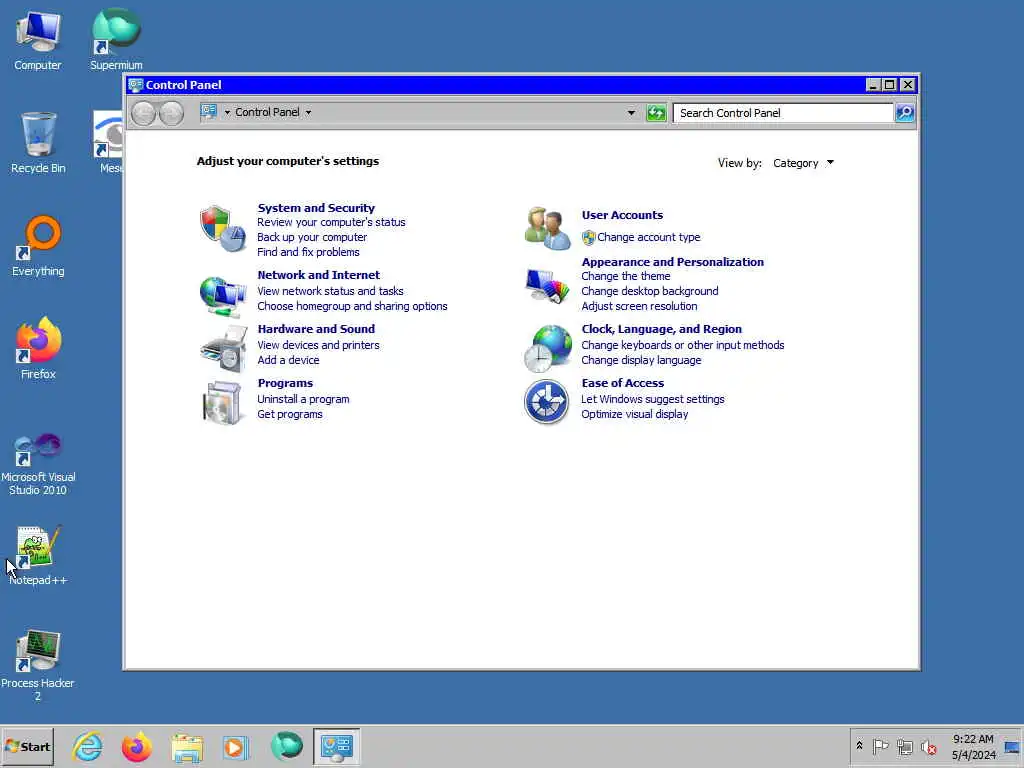Image resolution: width=1024 pixels, height=768 pixels.
Task: Open the Network and Internet category
Action: click(x=319, y=275)
